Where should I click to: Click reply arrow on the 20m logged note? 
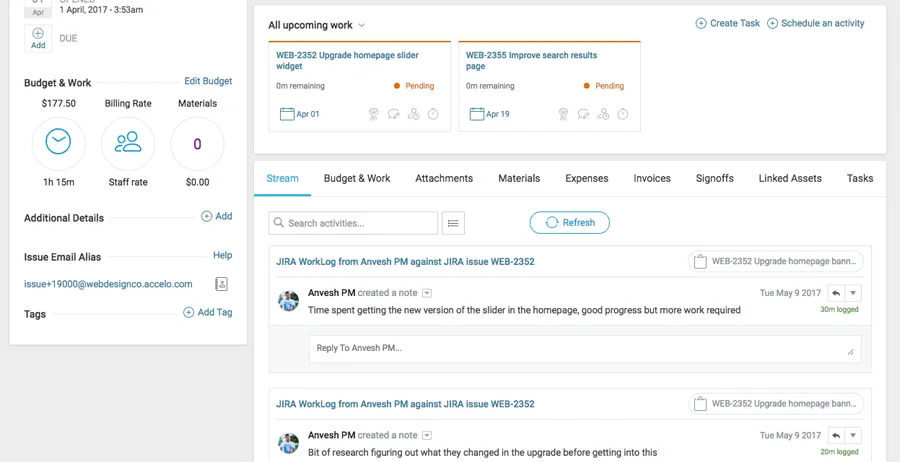[x=836, y=436]
